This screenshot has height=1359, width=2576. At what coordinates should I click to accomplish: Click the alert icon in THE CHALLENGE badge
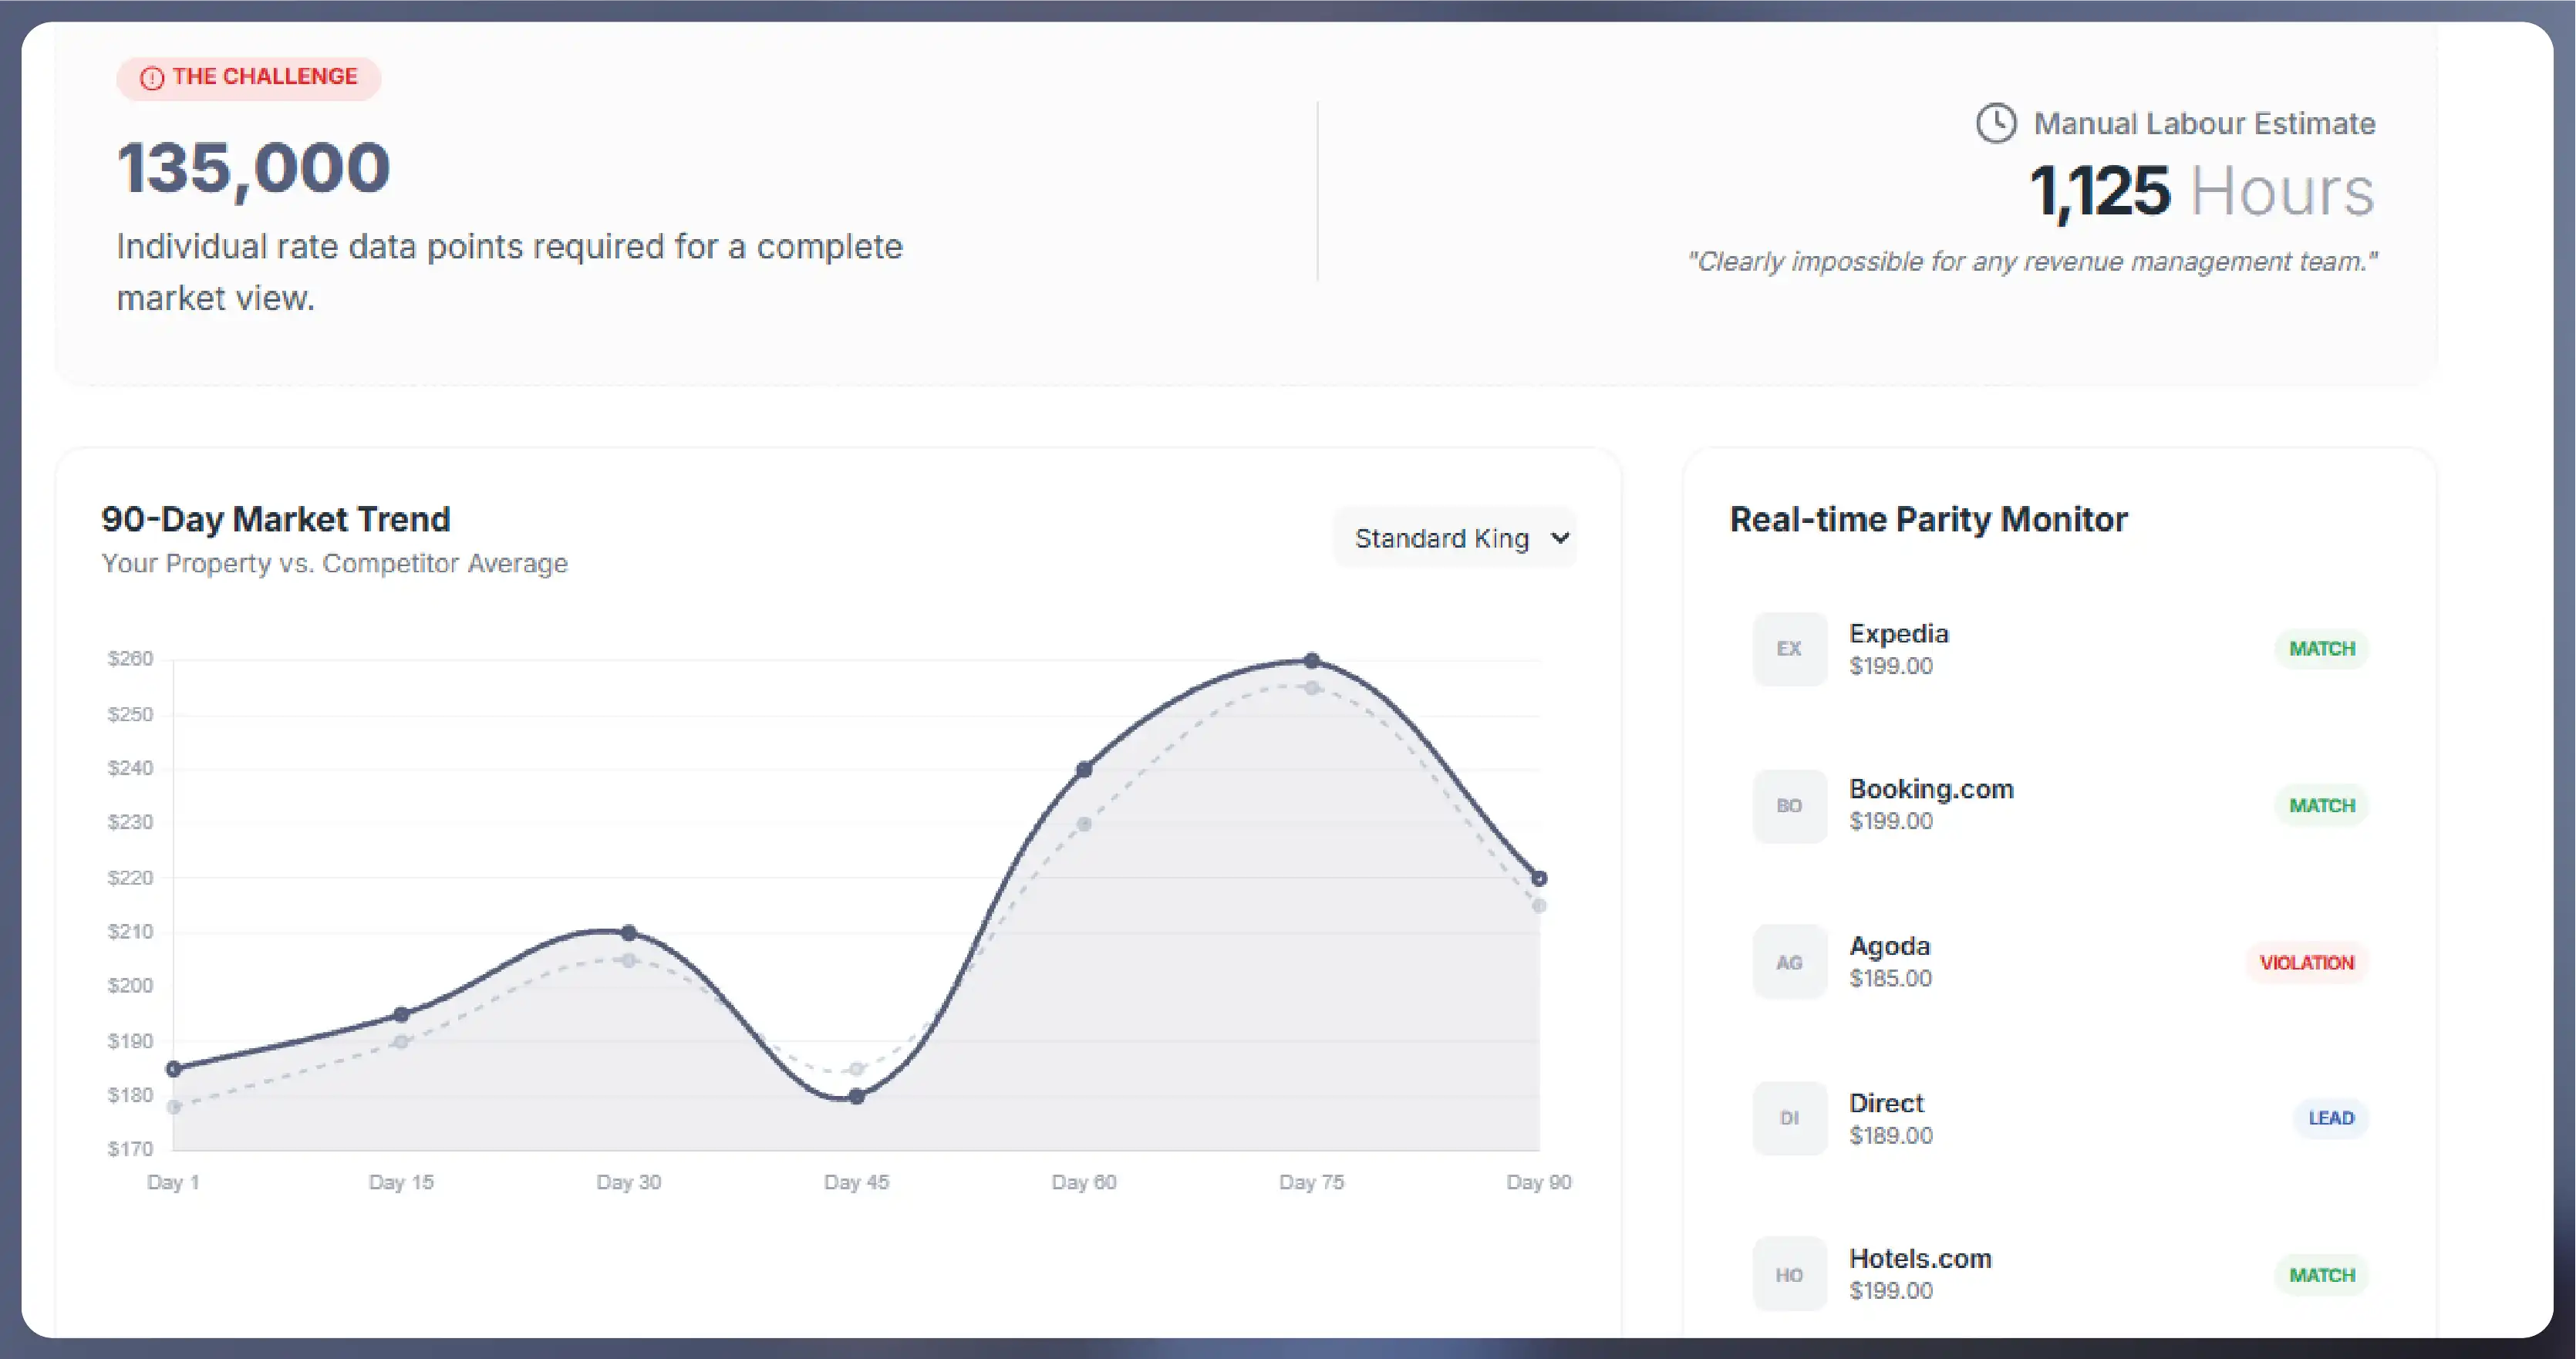click(152, 77)
